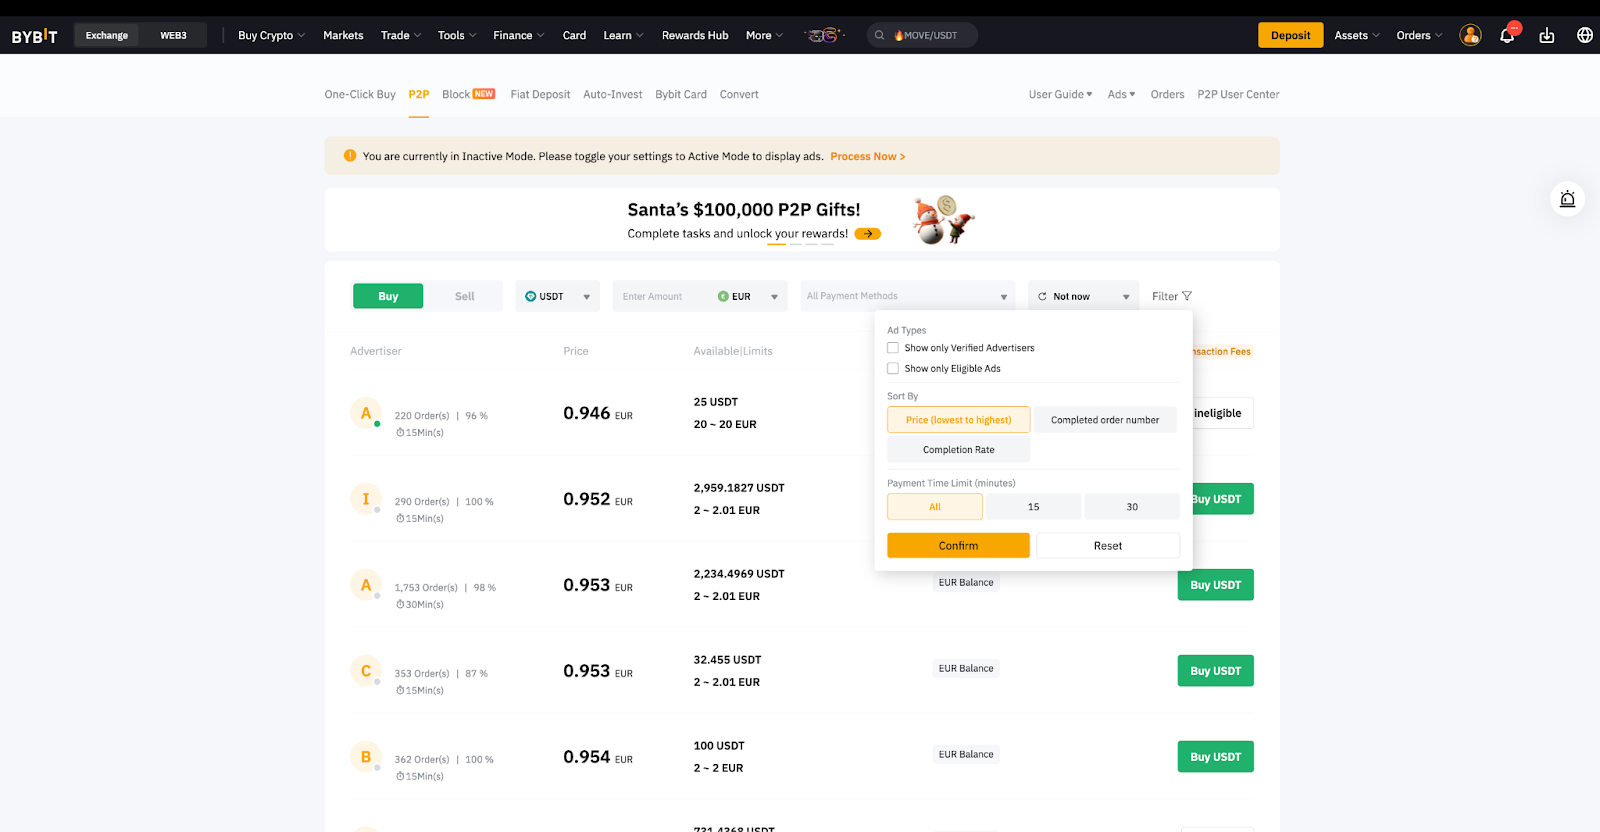Image resolution: width=1600 pixels, height=832 pixels.
Task: Click the Bybit logo
Action: click(x=35, y=36)
